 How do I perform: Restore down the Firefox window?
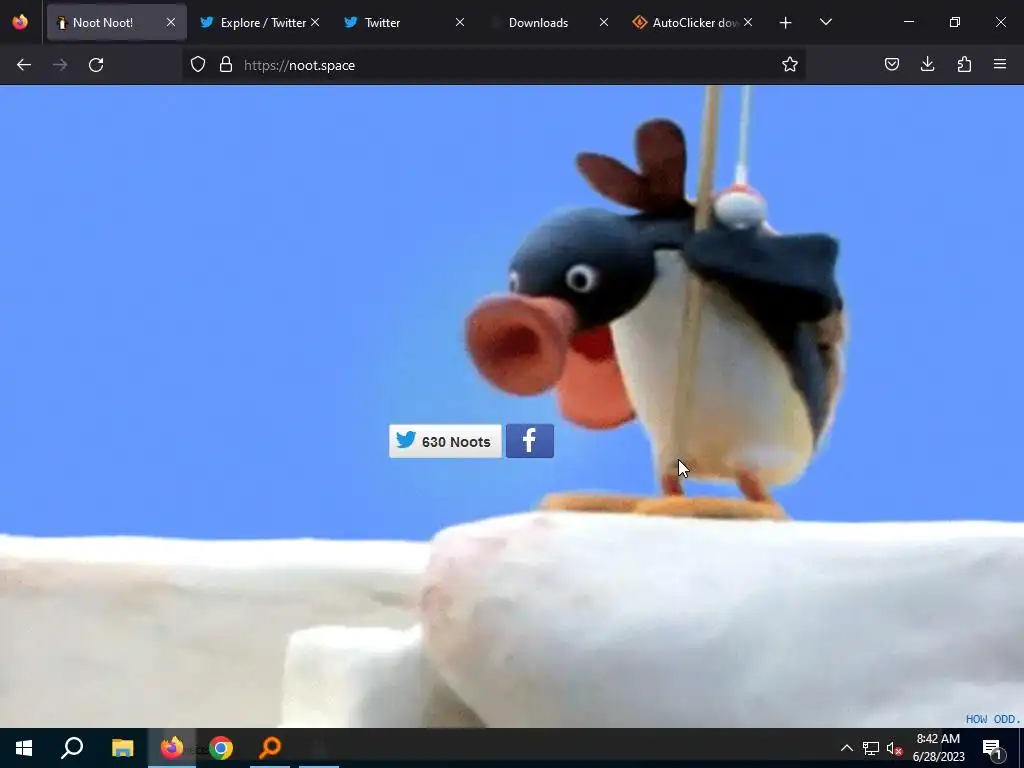point(955,22)
